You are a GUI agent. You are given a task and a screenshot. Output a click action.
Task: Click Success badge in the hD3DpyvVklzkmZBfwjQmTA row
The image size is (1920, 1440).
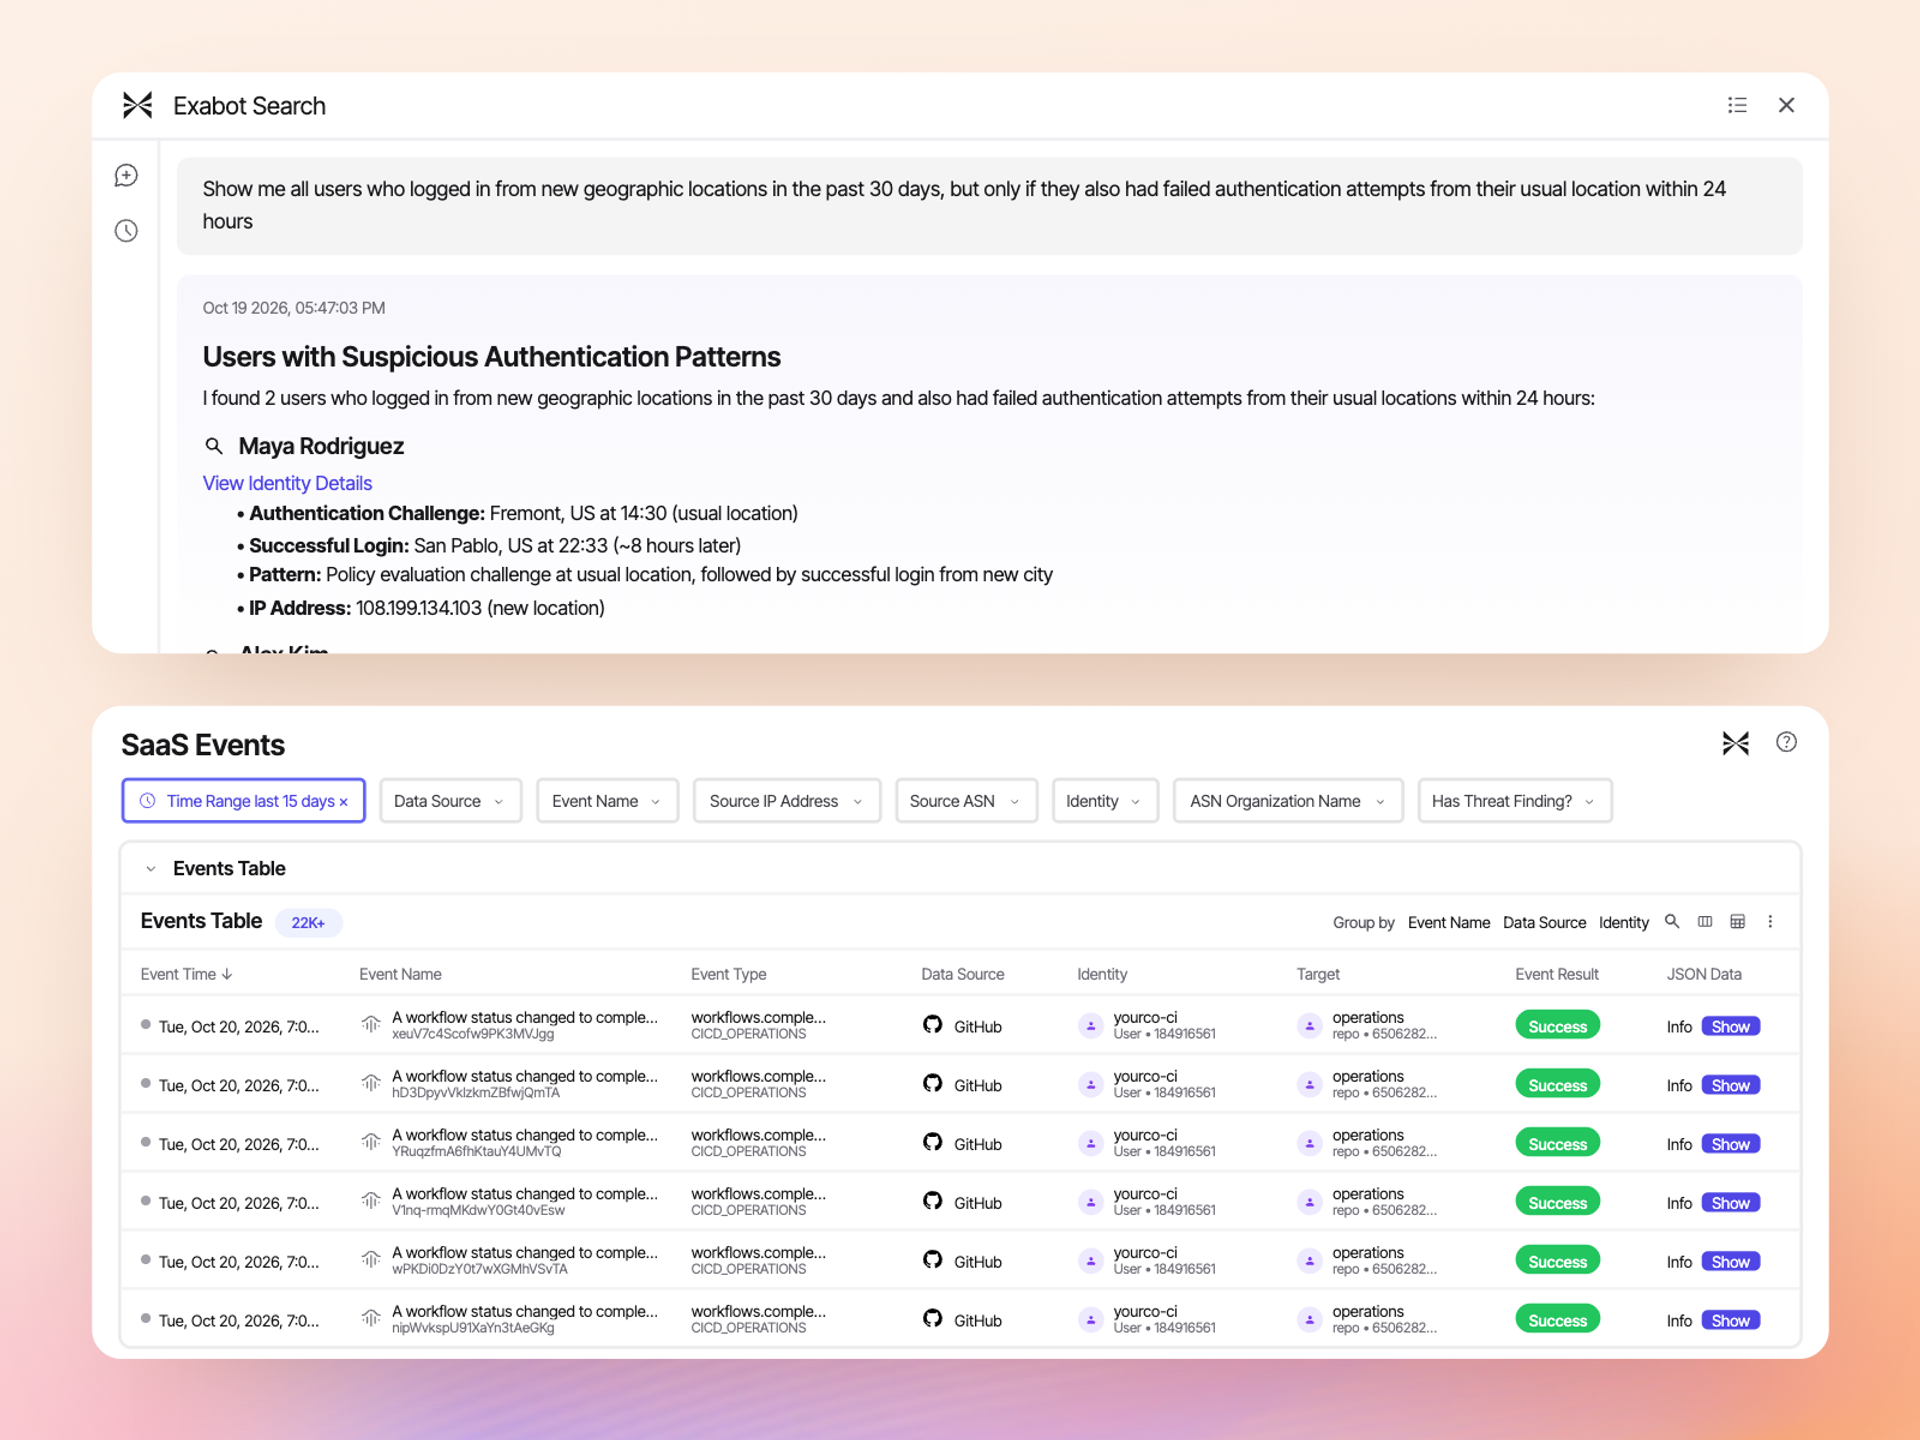click(x=1557, y=1085)
